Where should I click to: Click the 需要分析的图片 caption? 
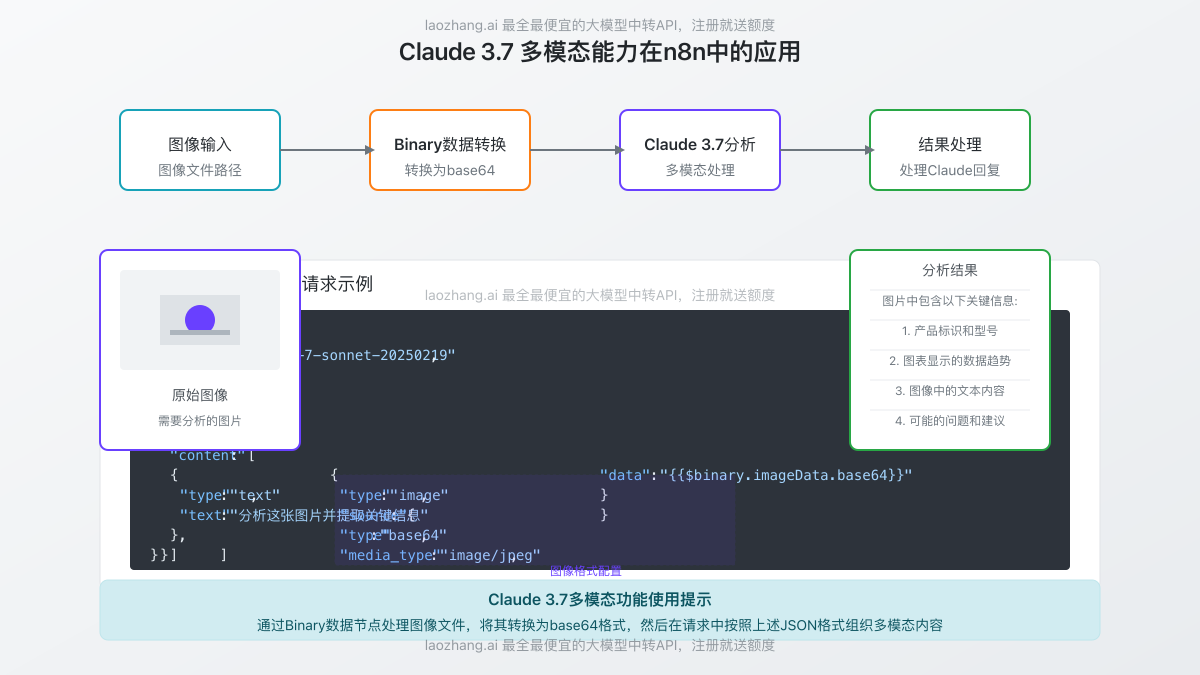tap(200, 421)
